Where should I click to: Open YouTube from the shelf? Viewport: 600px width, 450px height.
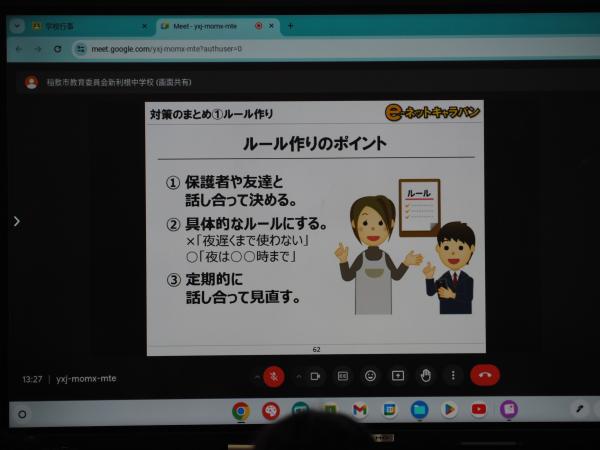pyautogui.click(x=479, y=409)
